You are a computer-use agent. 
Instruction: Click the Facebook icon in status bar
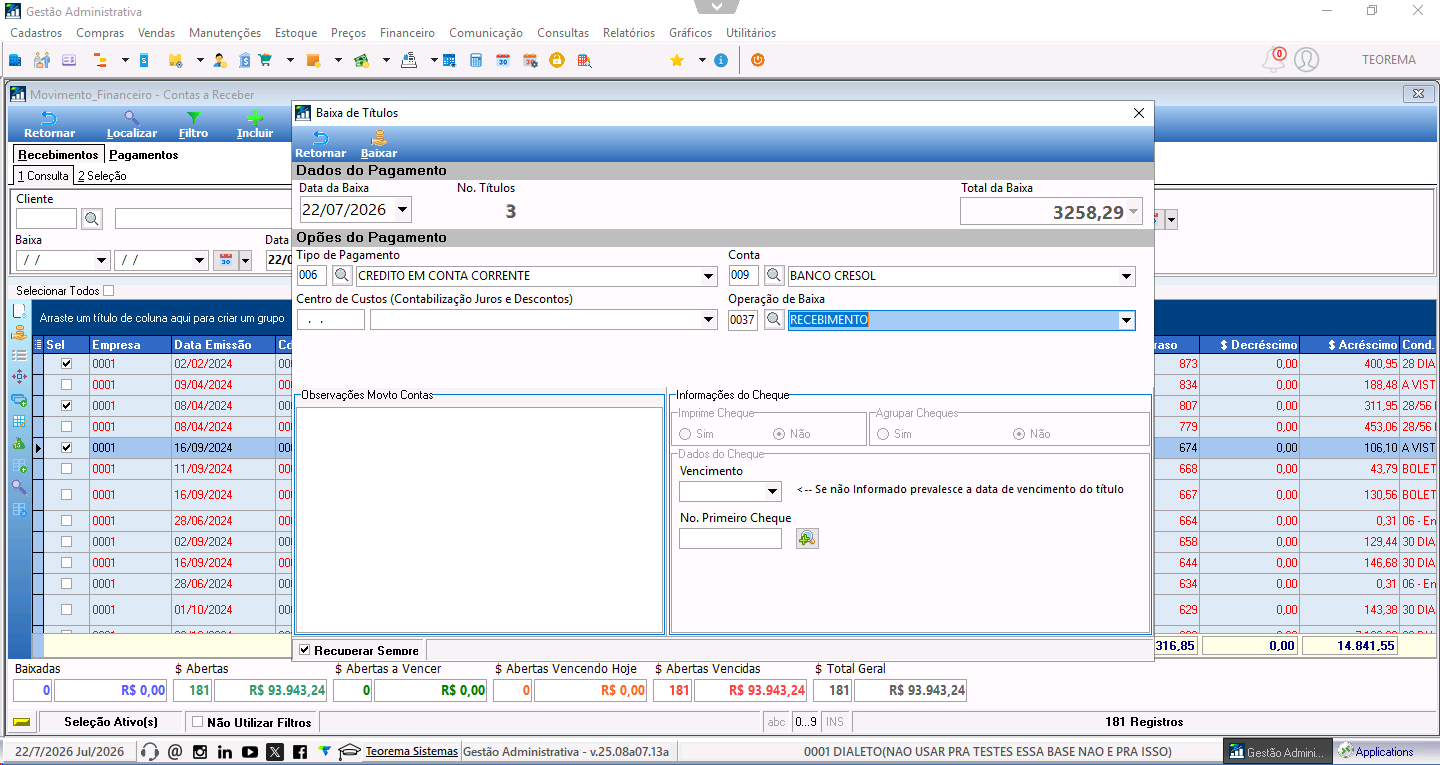tap(300, 751)
